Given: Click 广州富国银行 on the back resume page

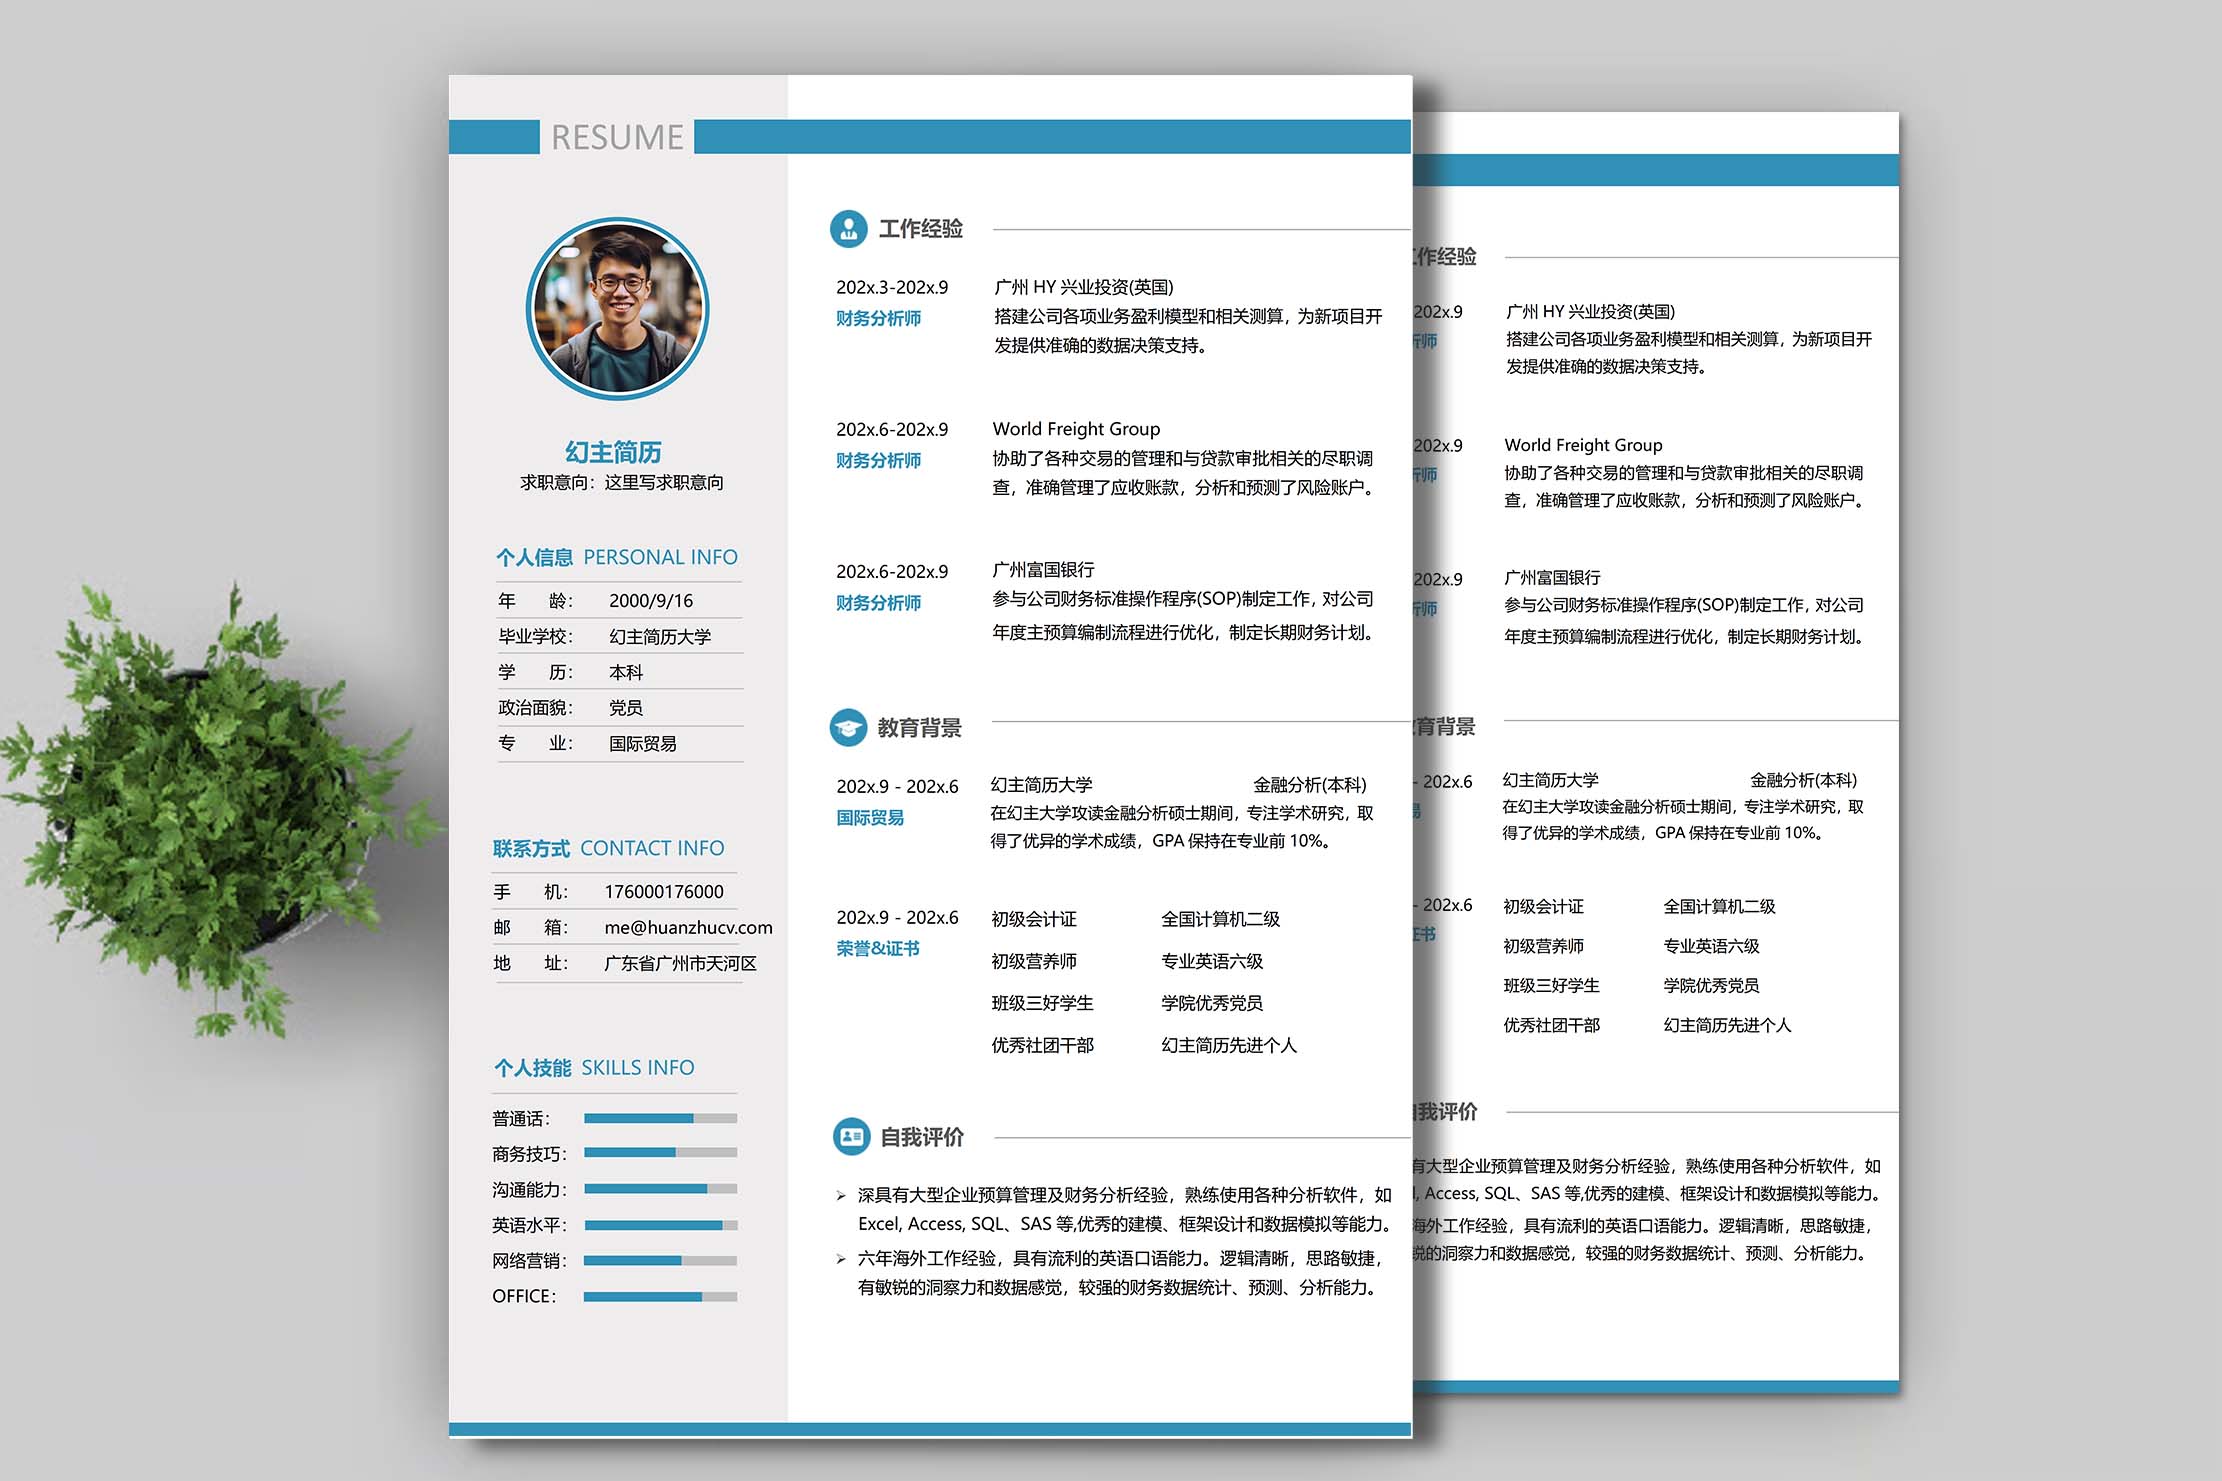Looking at the screenshot, I should (x=1552, y=577).
